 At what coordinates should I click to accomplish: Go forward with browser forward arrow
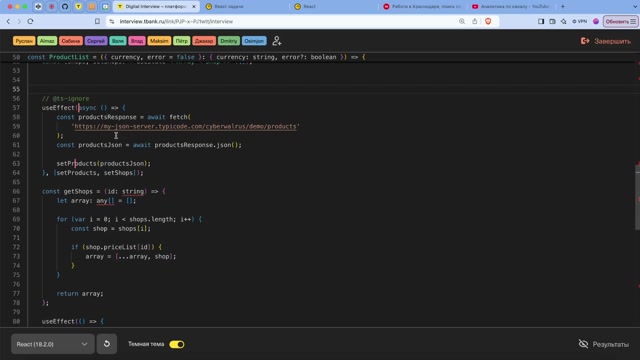click(19, 21)
